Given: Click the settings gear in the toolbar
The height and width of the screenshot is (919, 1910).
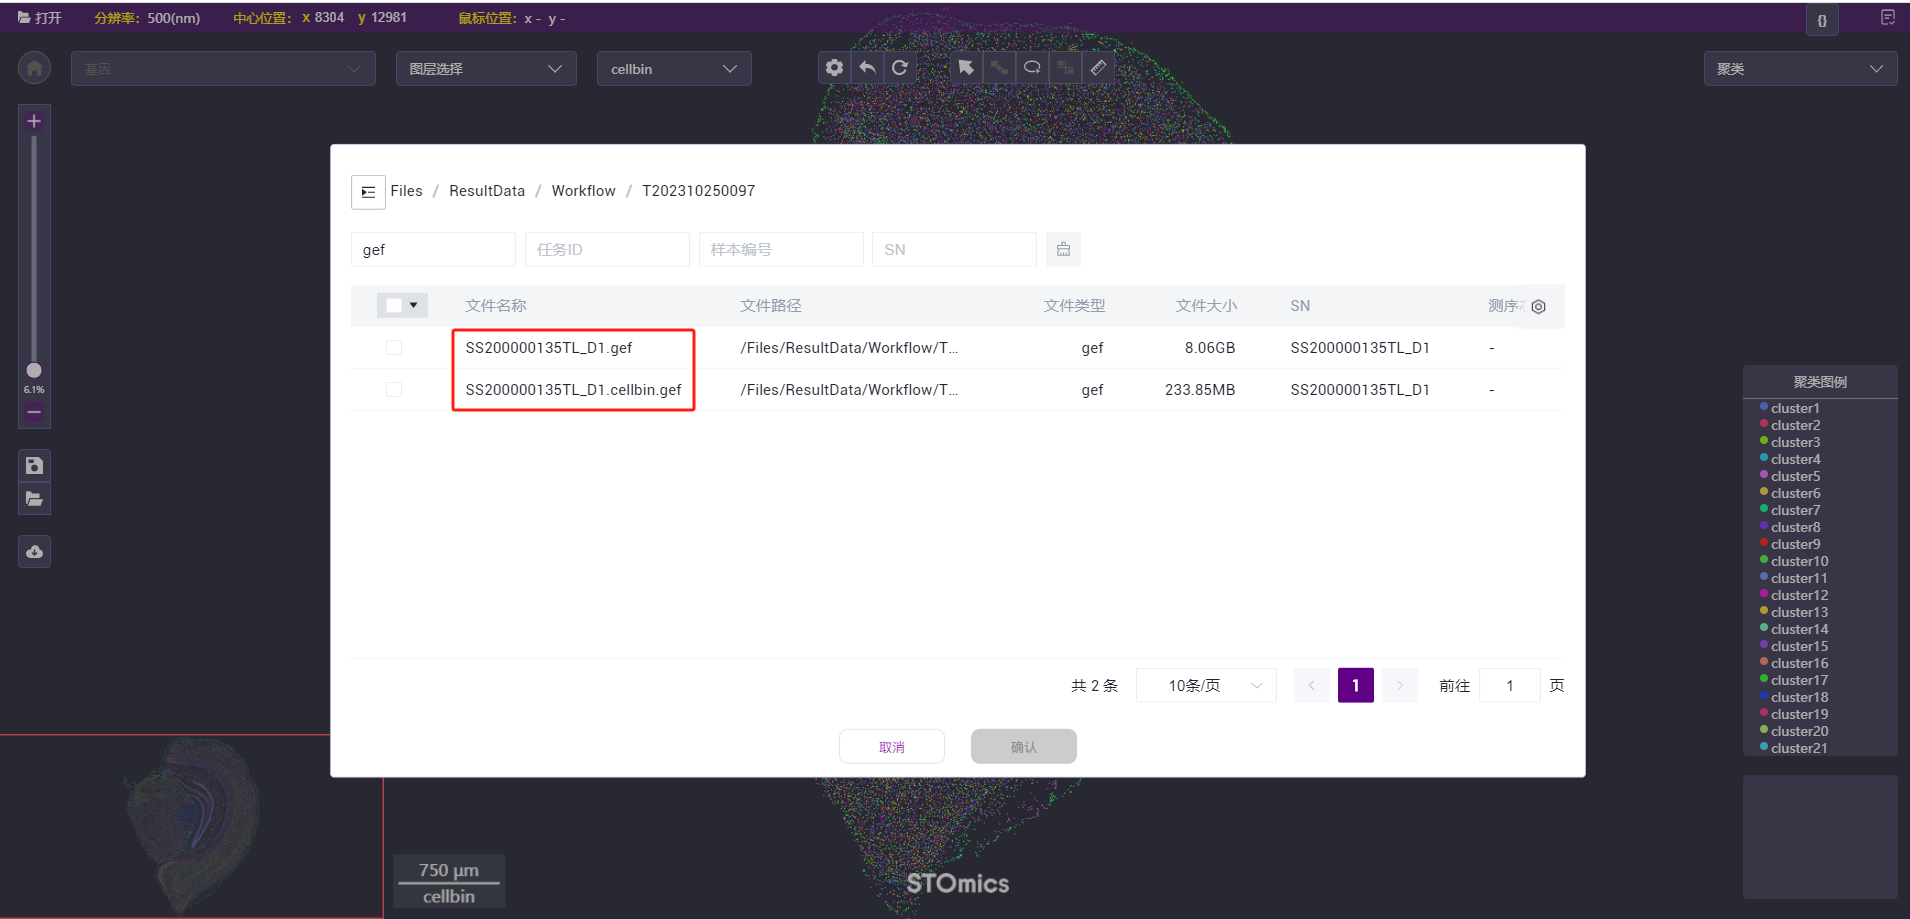Looking at the screenshot, I should (834, 68).
